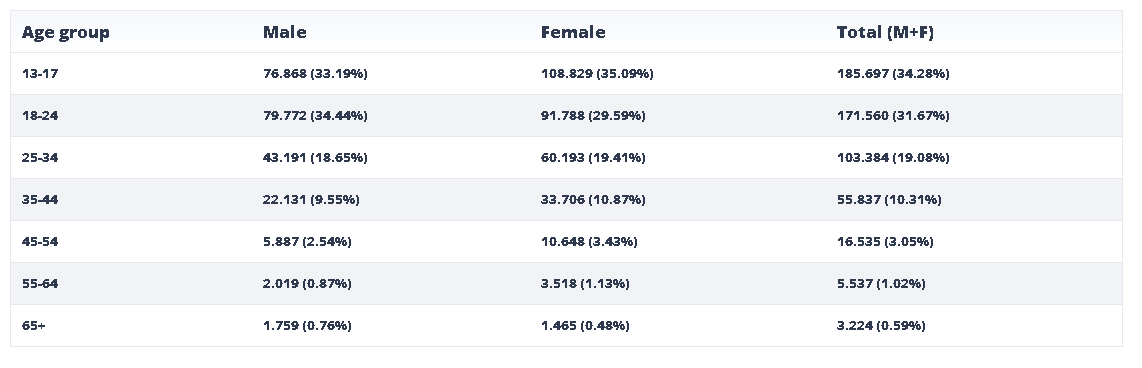Select the 55-64 age group cell
This screenshot has height=368, width=1142.
(40, 283)
